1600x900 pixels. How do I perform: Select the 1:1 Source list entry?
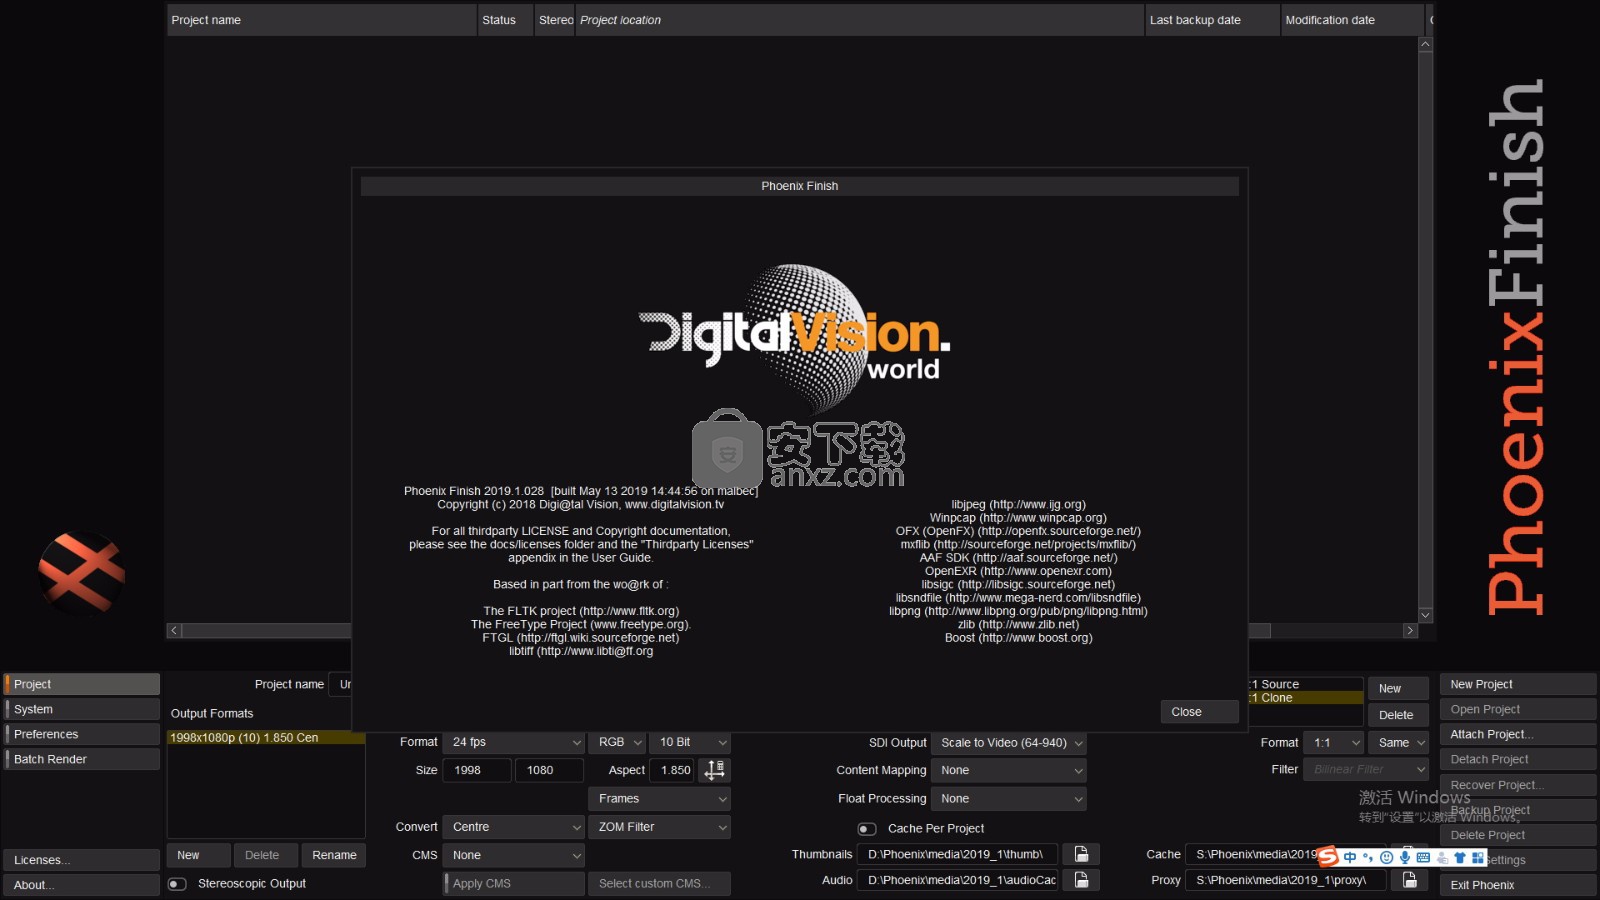tap(1306, 685)
